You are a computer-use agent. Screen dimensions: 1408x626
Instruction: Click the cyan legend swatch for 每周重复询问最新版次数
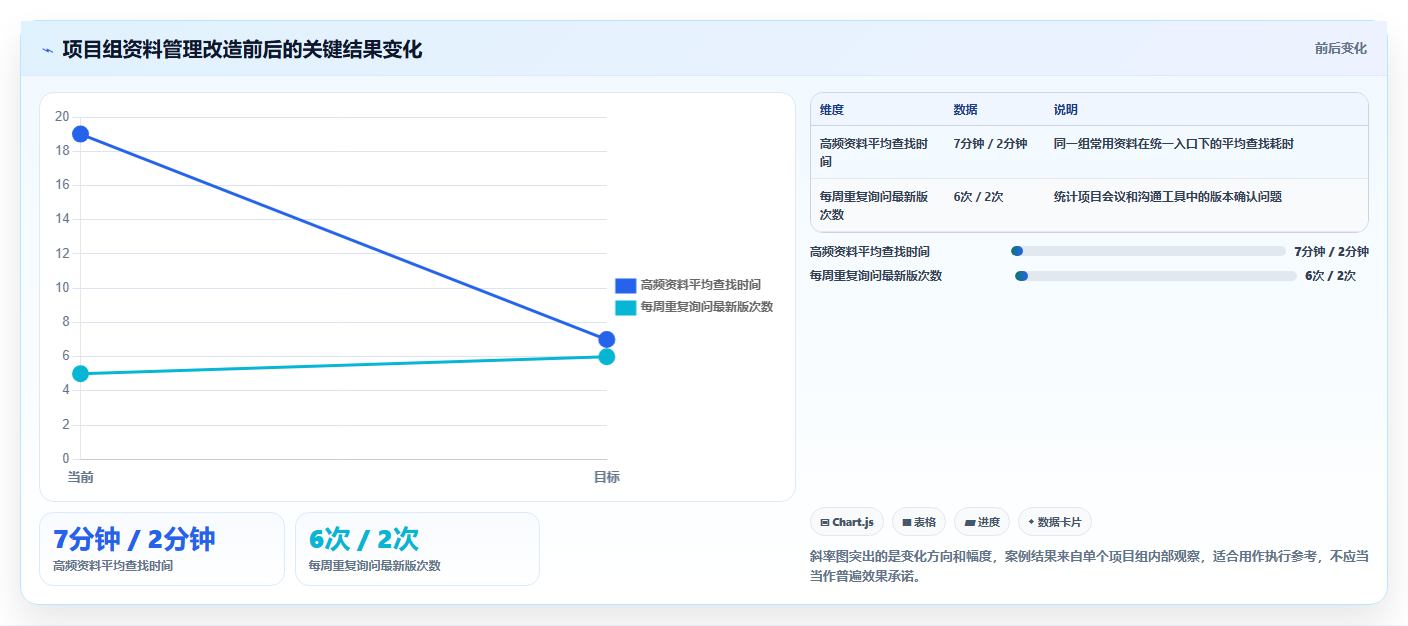[626, 307]
